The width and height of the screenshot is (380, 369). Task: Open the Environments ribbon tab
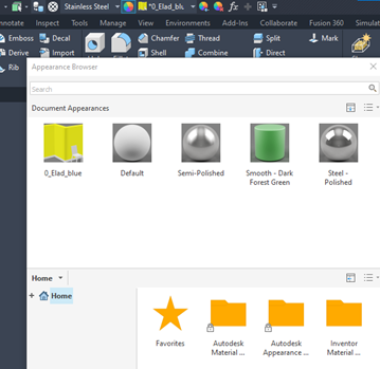[188, 23]
